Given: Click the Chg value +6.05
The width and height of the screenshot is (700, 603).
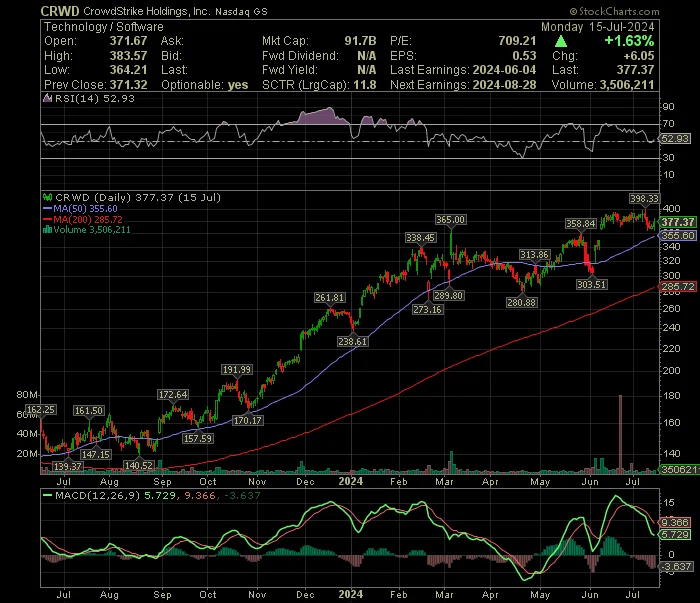Looking at the screenshot, I should point(639,56).
